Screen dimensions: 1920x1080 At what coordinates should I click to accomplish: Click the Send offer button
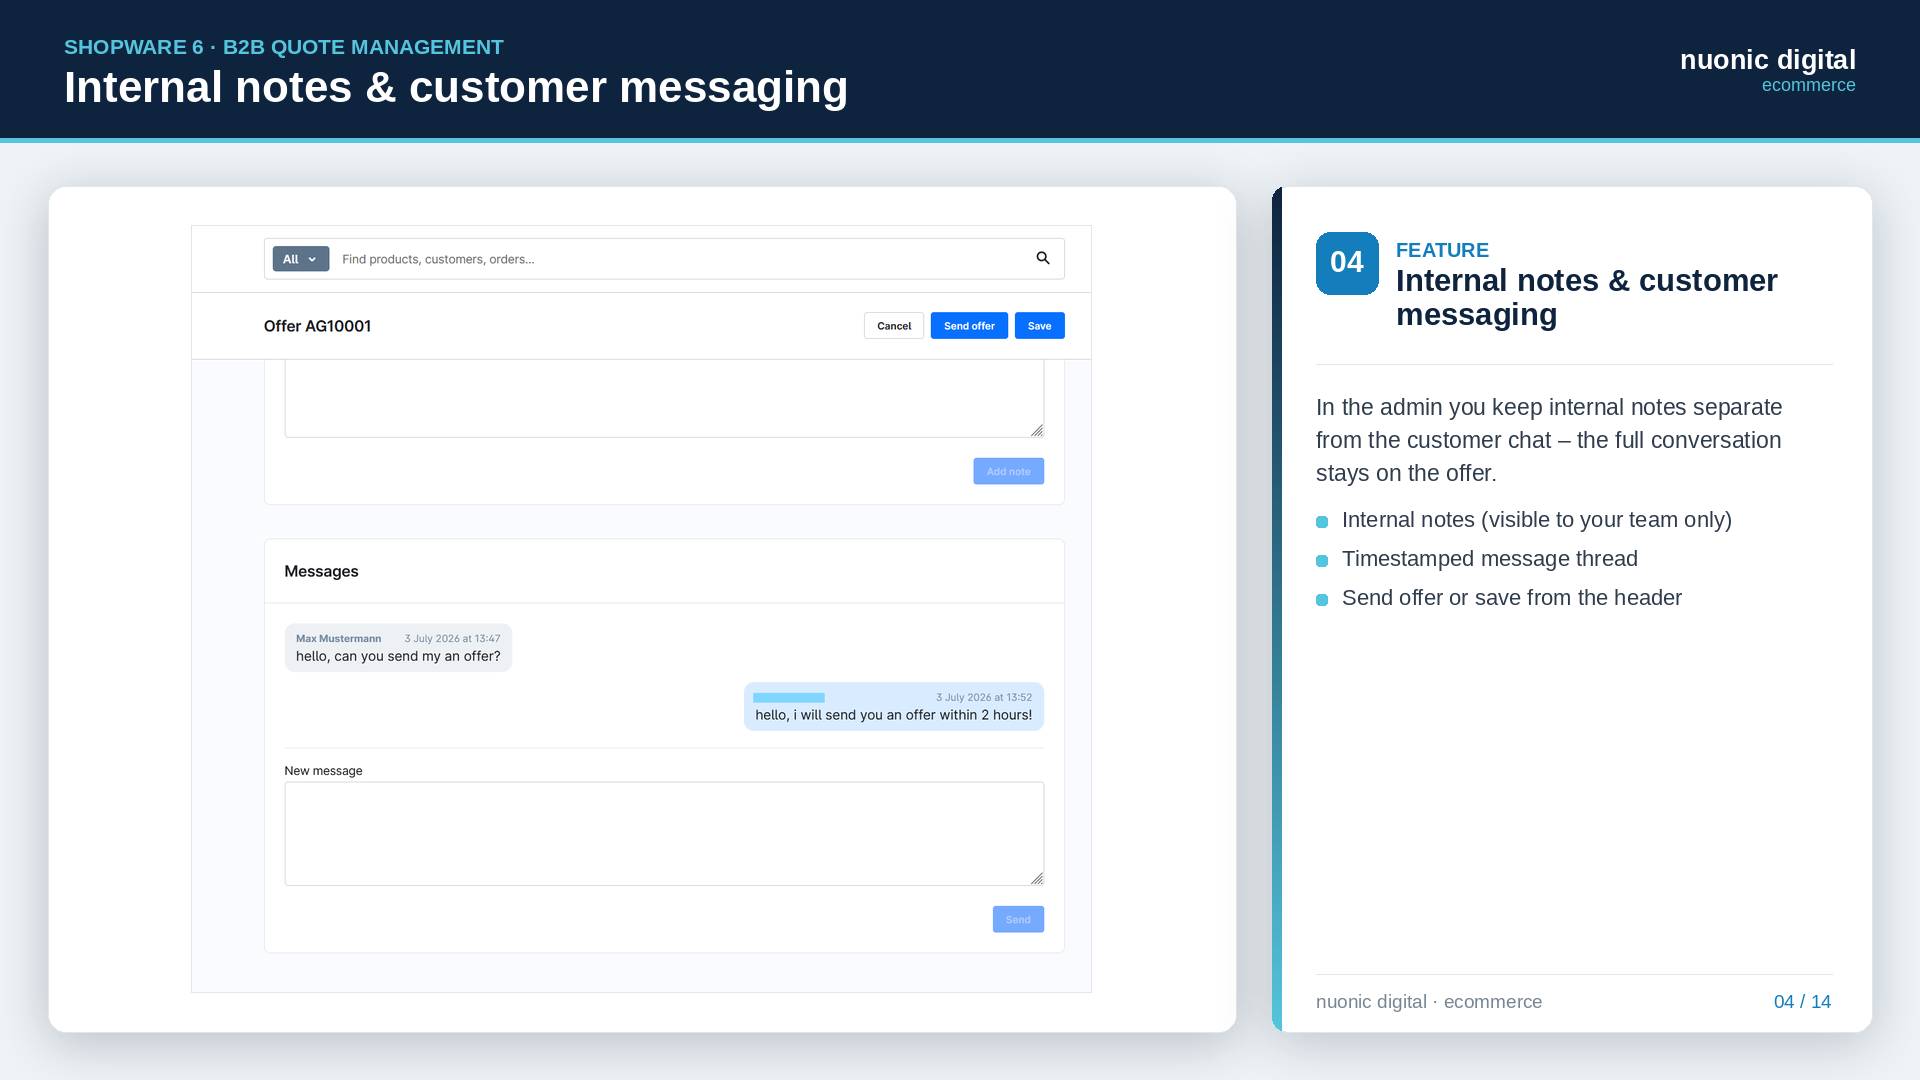(x=969, y=326)
